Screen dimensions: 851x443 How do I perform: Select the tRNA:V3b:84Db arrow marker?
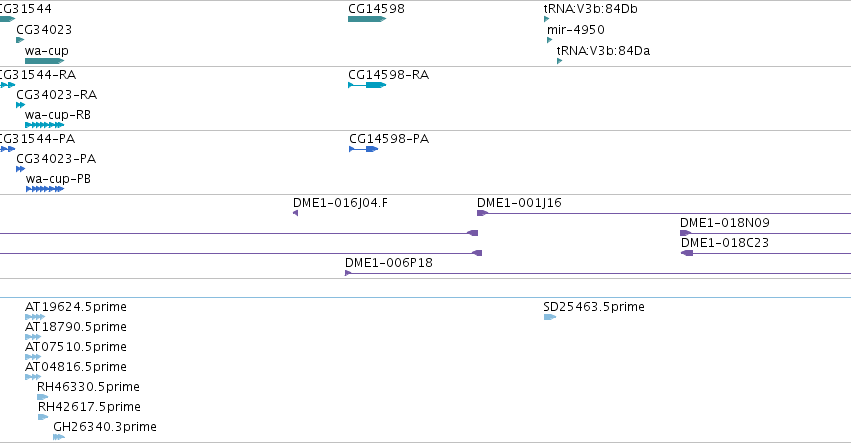coord(547,19)
